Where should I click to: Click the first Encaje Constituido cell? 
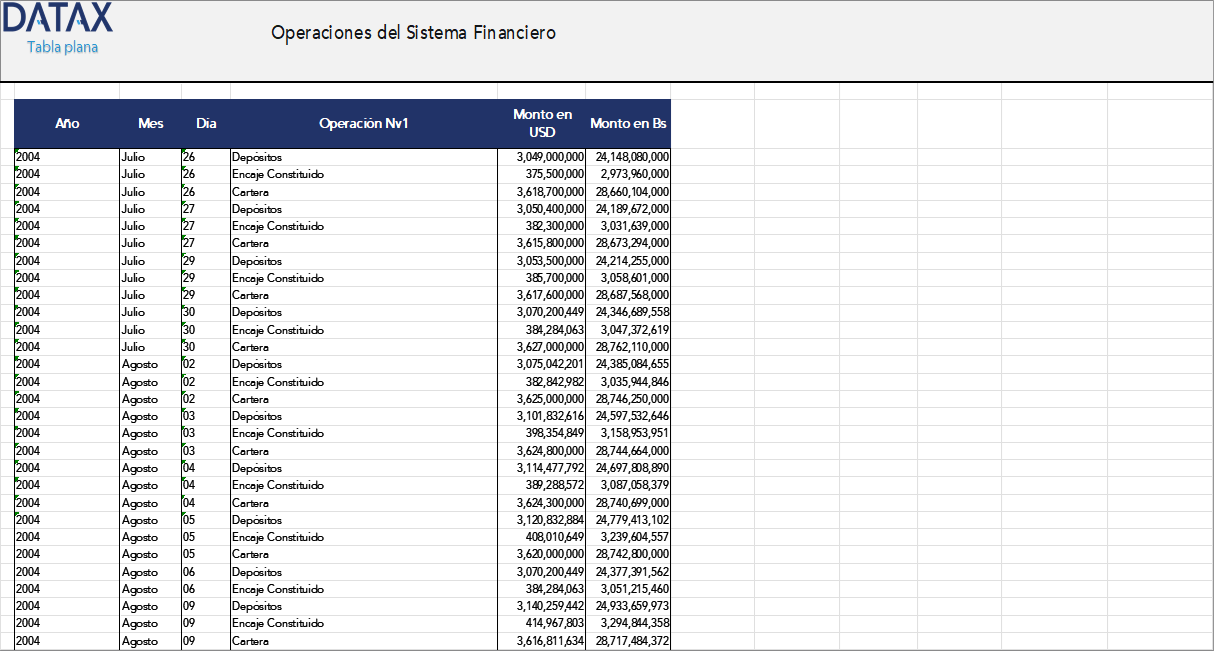tap(276, 174)
